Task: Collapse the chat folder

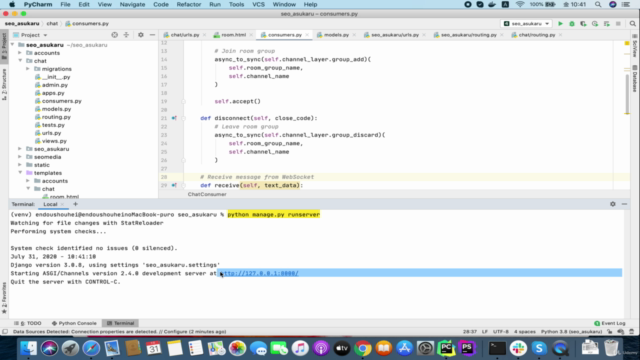Action: click(x=20, y=61)
